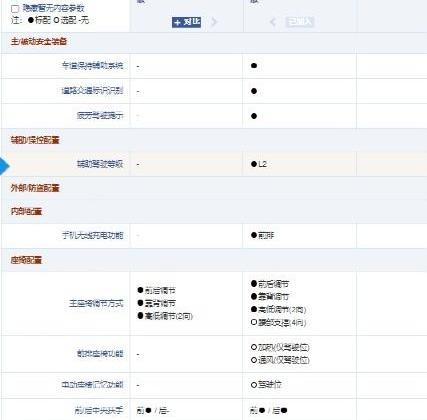Click the ○驾驶位 seat memory value
The image size is (427, 420).
[x=266, y=385]
